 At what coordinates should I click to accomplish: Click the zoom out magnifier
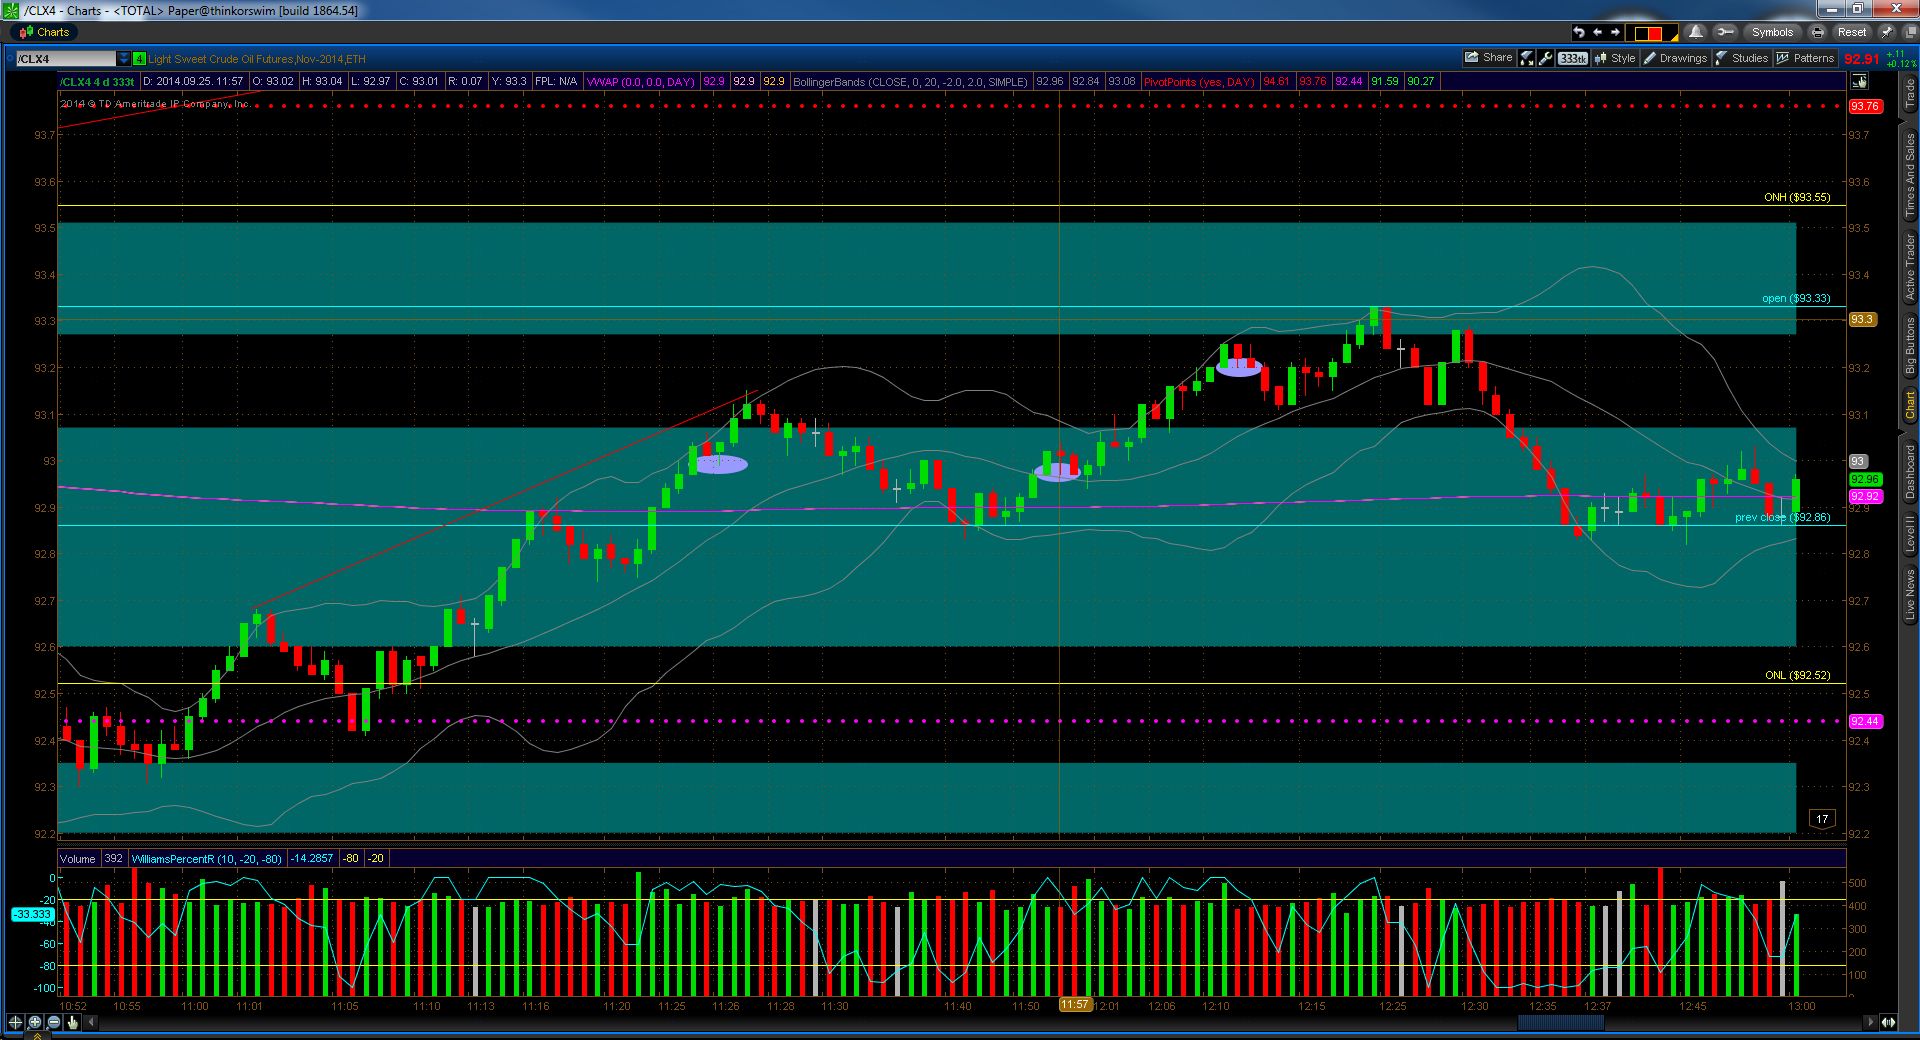point(54,1022)
